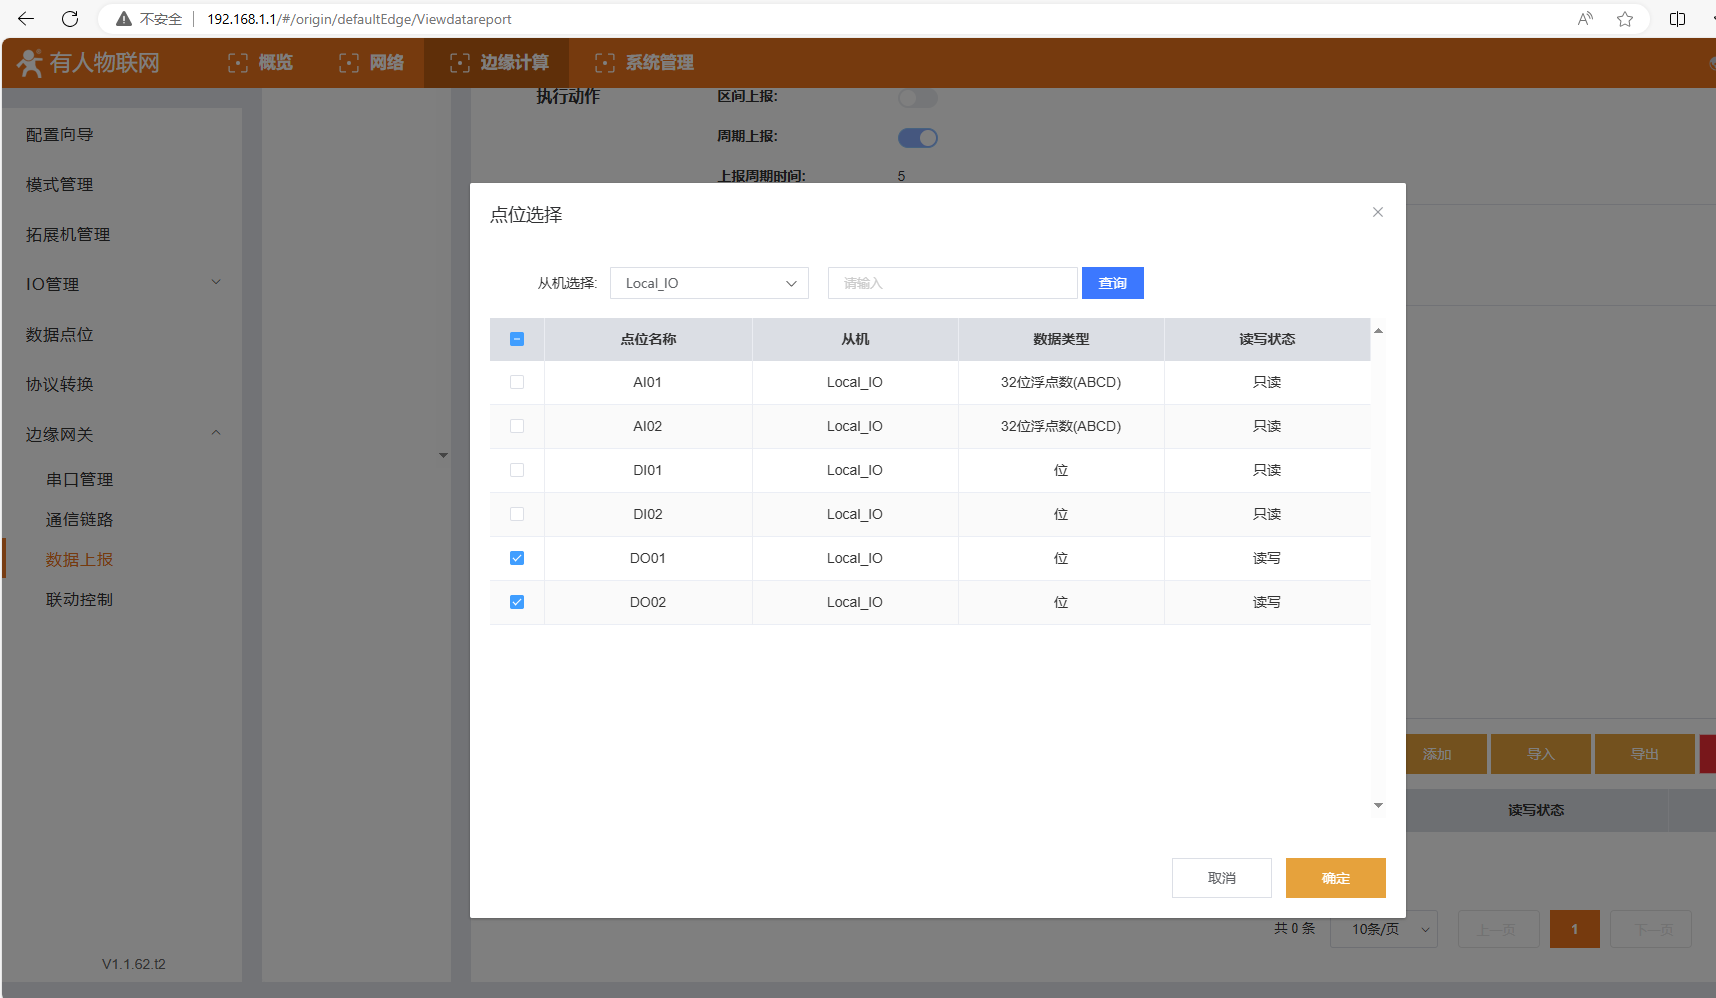Viewport: 1716px width, 998px height.
Task: Expand the IO管理 sidebar menu
Action: [x=122, y=284]
